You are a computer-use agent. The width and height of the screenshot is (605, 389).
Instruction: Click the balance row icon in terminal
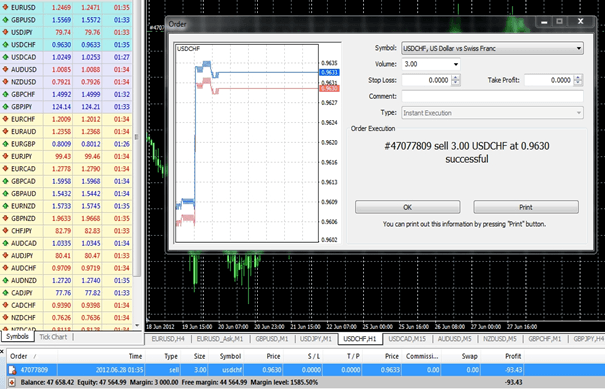tap(12, 382)
